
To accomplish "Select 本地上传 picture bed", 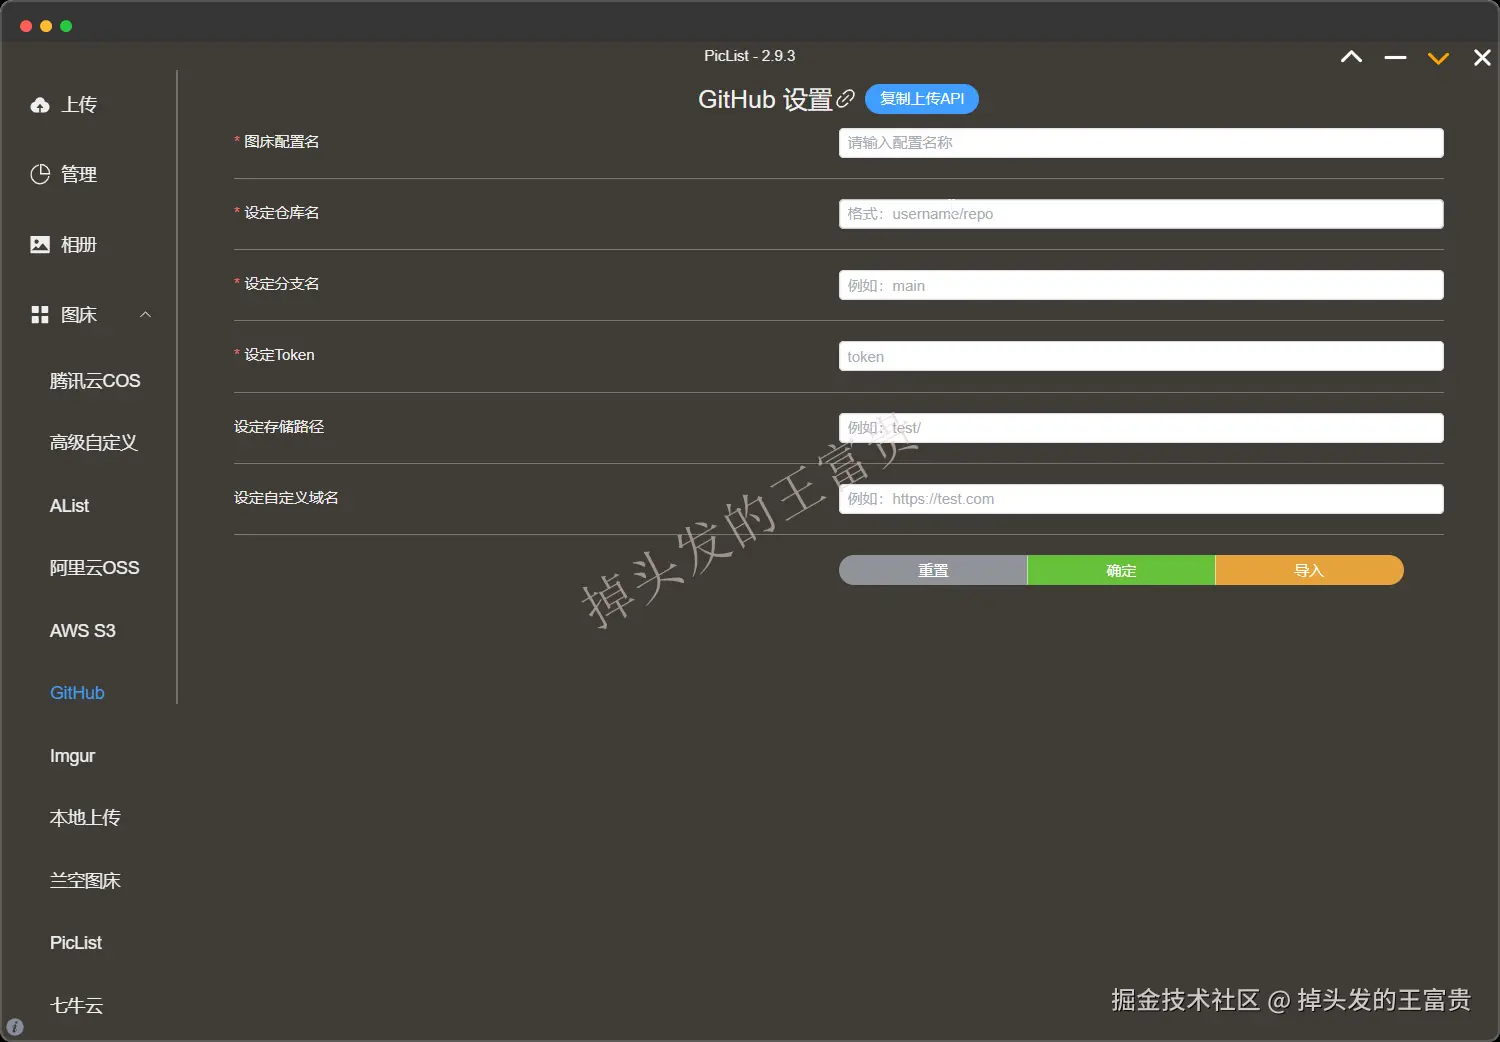I will [85, 818].
